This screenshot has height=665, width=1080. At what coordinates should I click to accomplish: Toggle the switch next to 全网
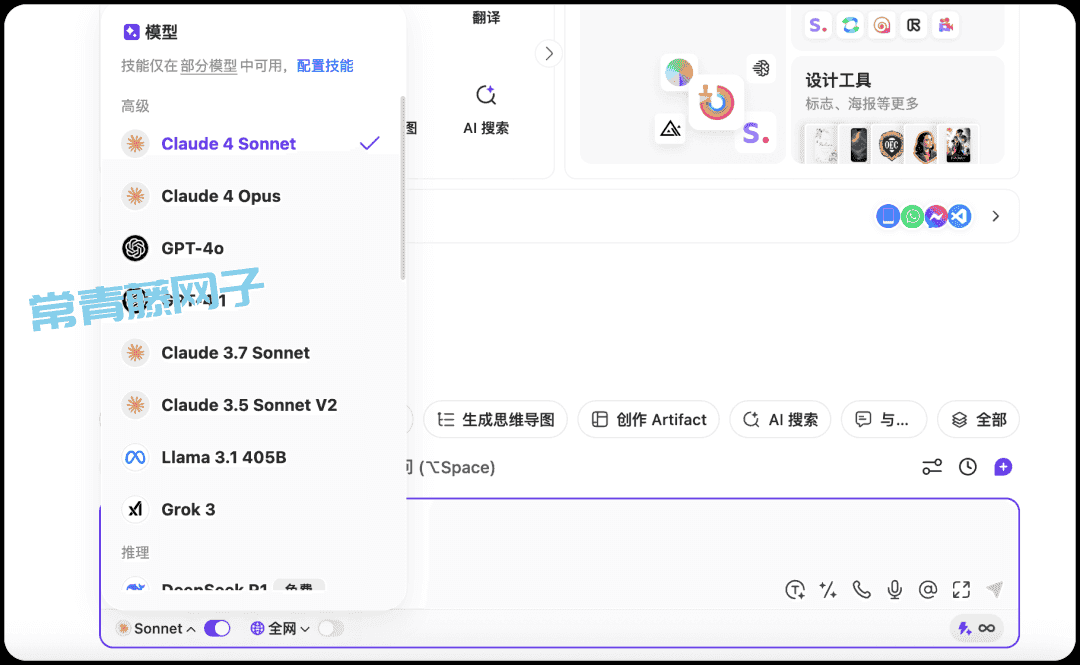[331, 628]
